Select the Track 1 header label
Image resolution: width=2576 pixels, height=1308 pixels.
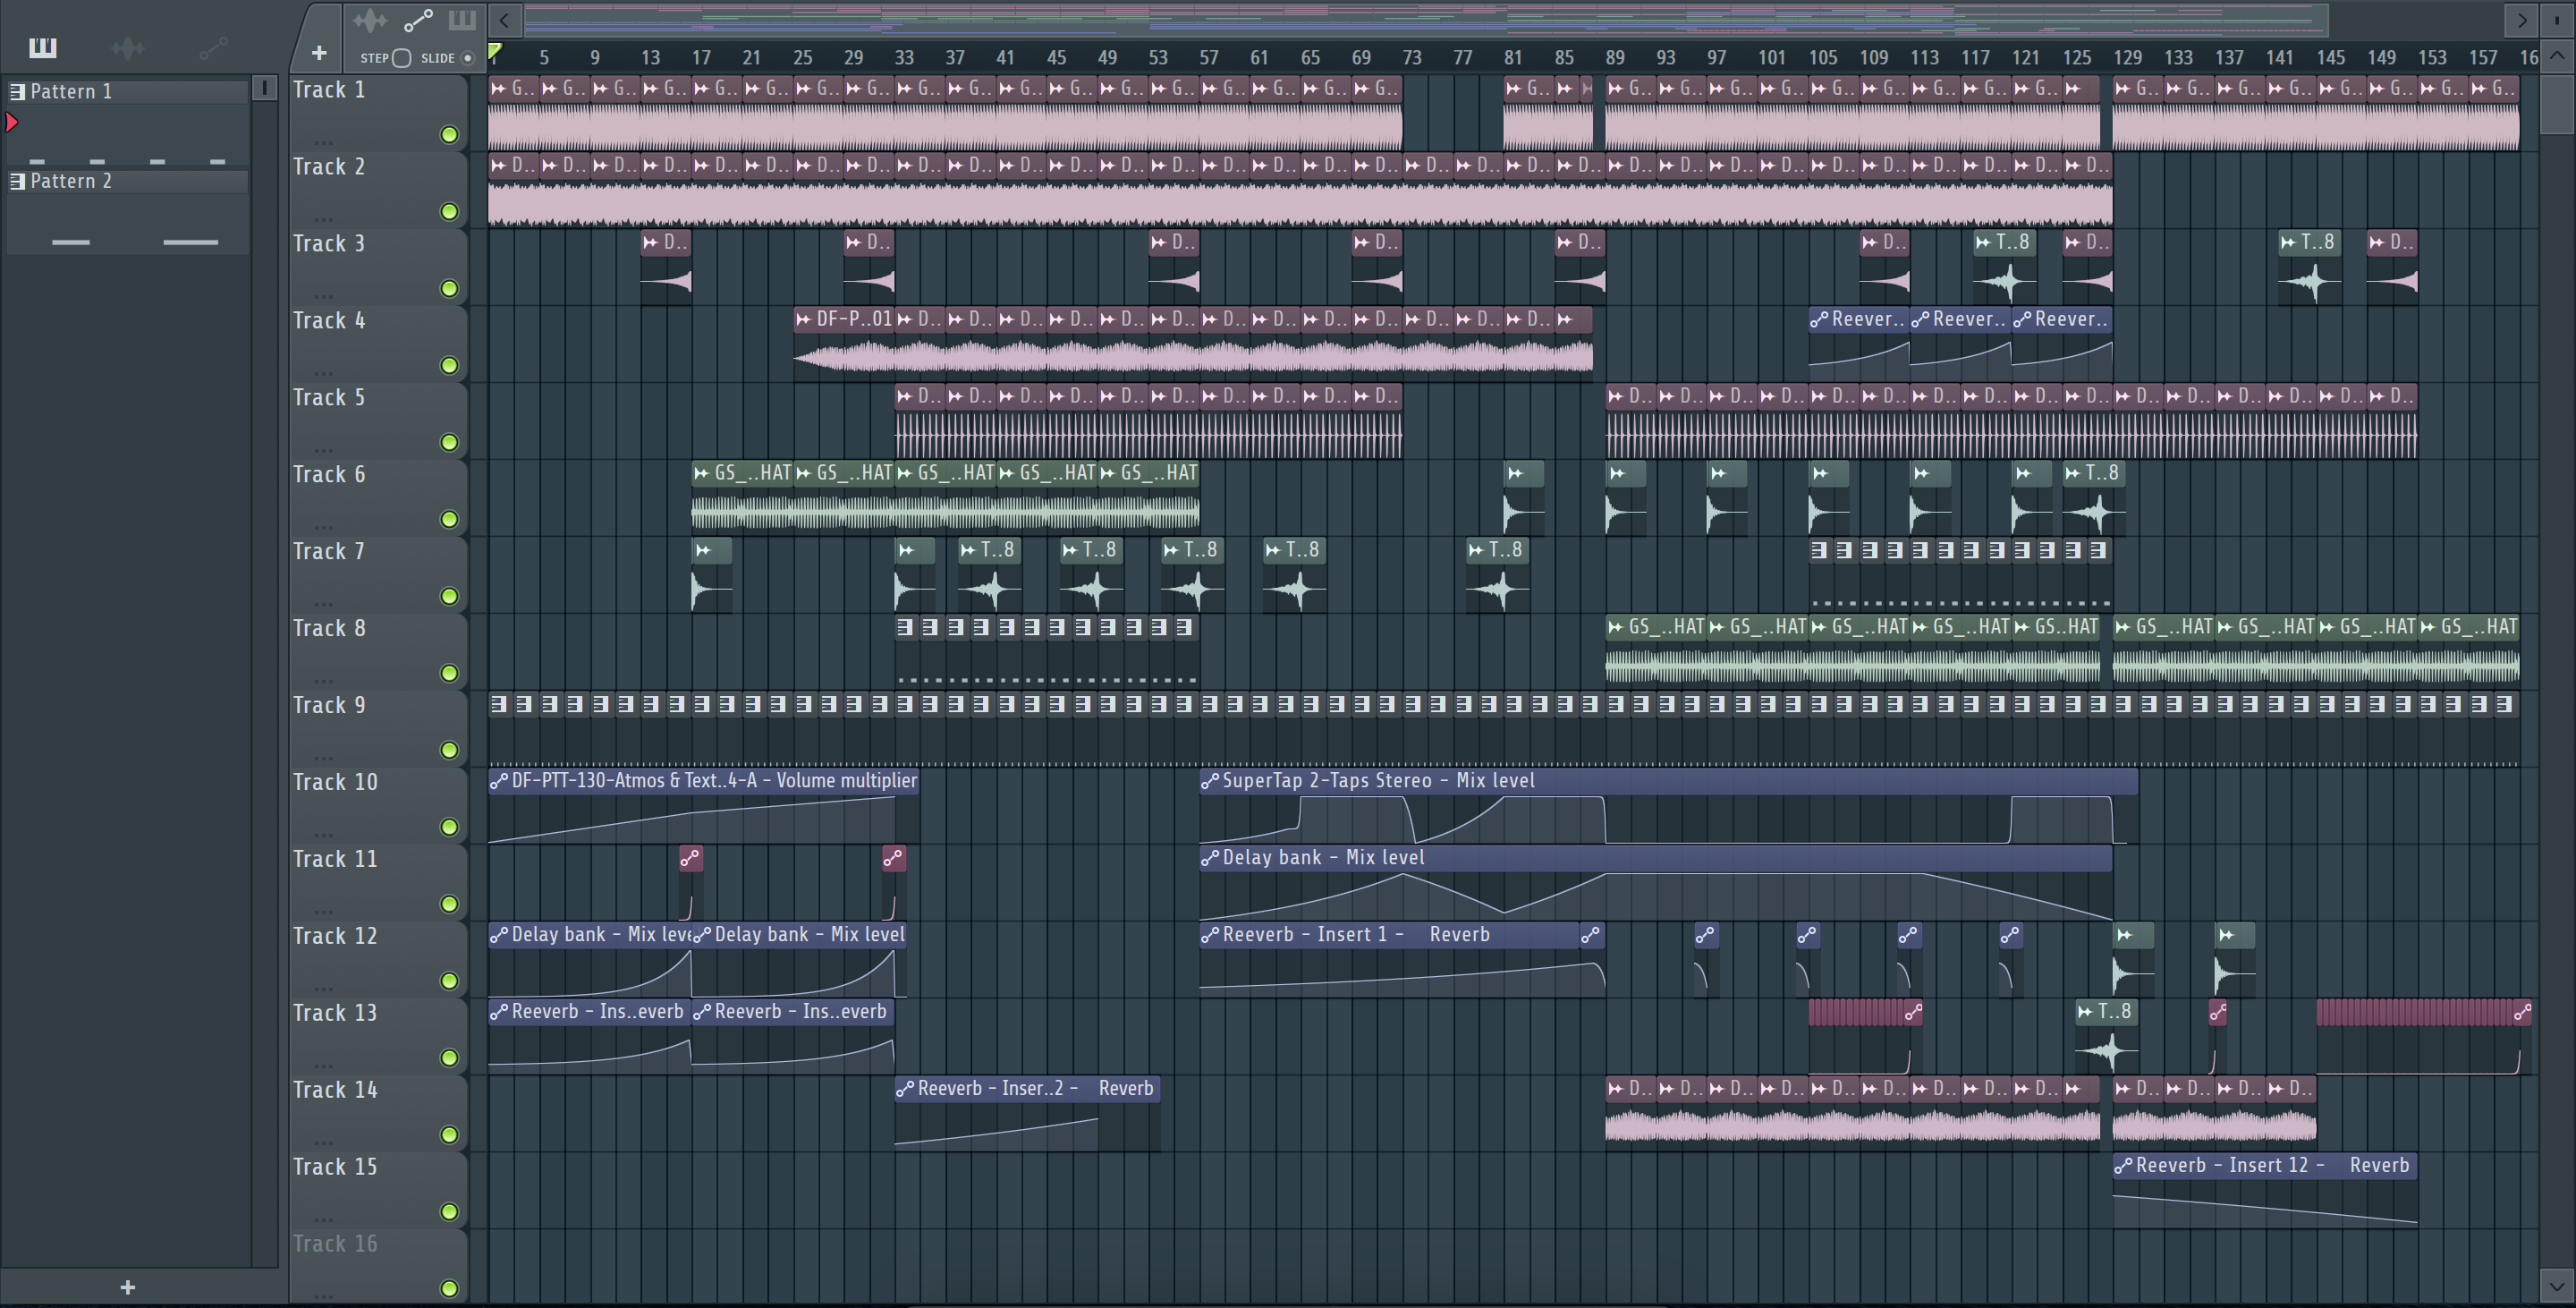tap(329, 90)
